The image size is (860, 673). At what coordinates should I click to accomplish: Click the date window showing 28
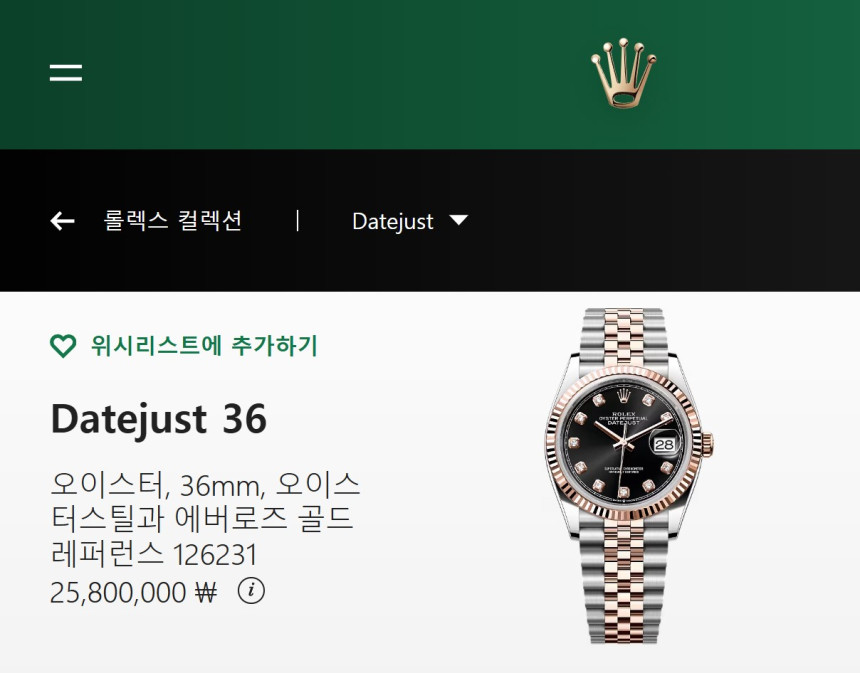(664, 444)
